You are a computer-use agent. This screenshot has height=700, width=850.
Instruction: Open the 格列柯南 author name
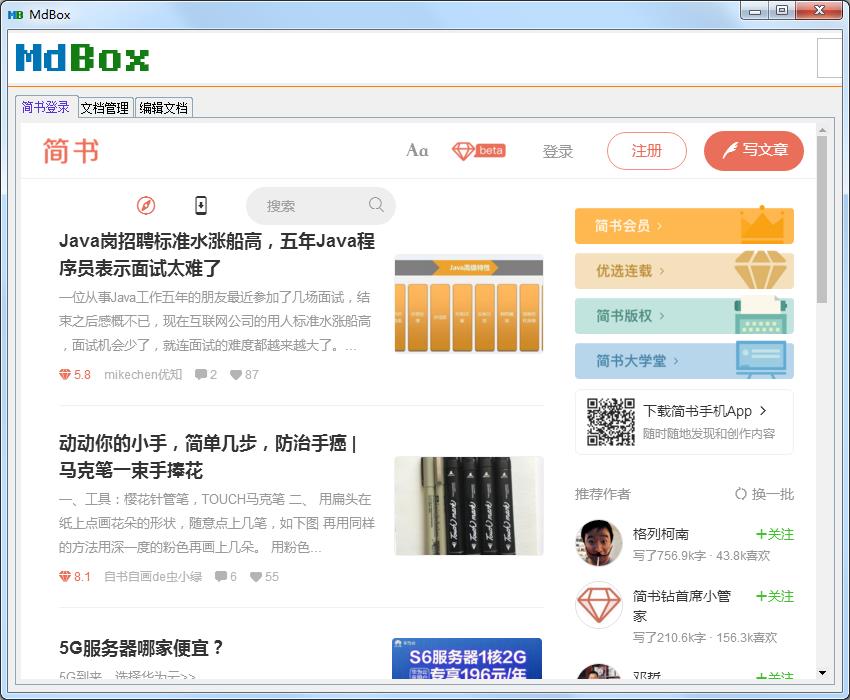(x=660, y=534)
